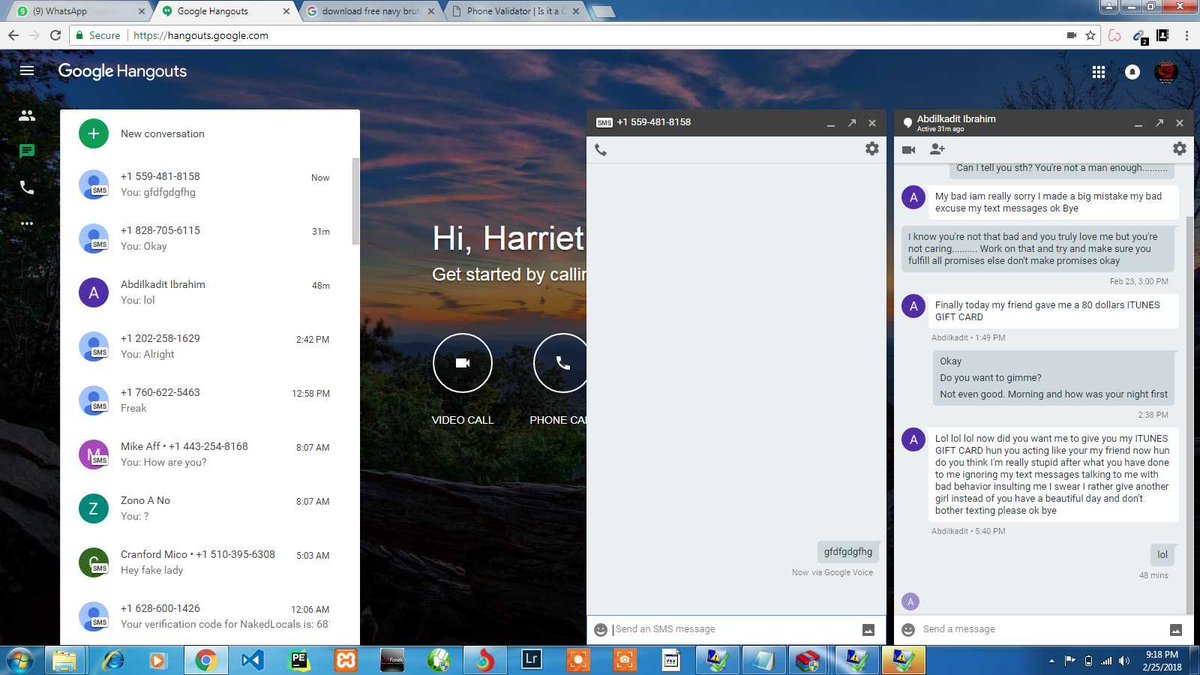The image size is (1200, 675).
Task: Open emoji picker in Abdilkadit chat
Action: pyautogui.click(x=908, y=630)
